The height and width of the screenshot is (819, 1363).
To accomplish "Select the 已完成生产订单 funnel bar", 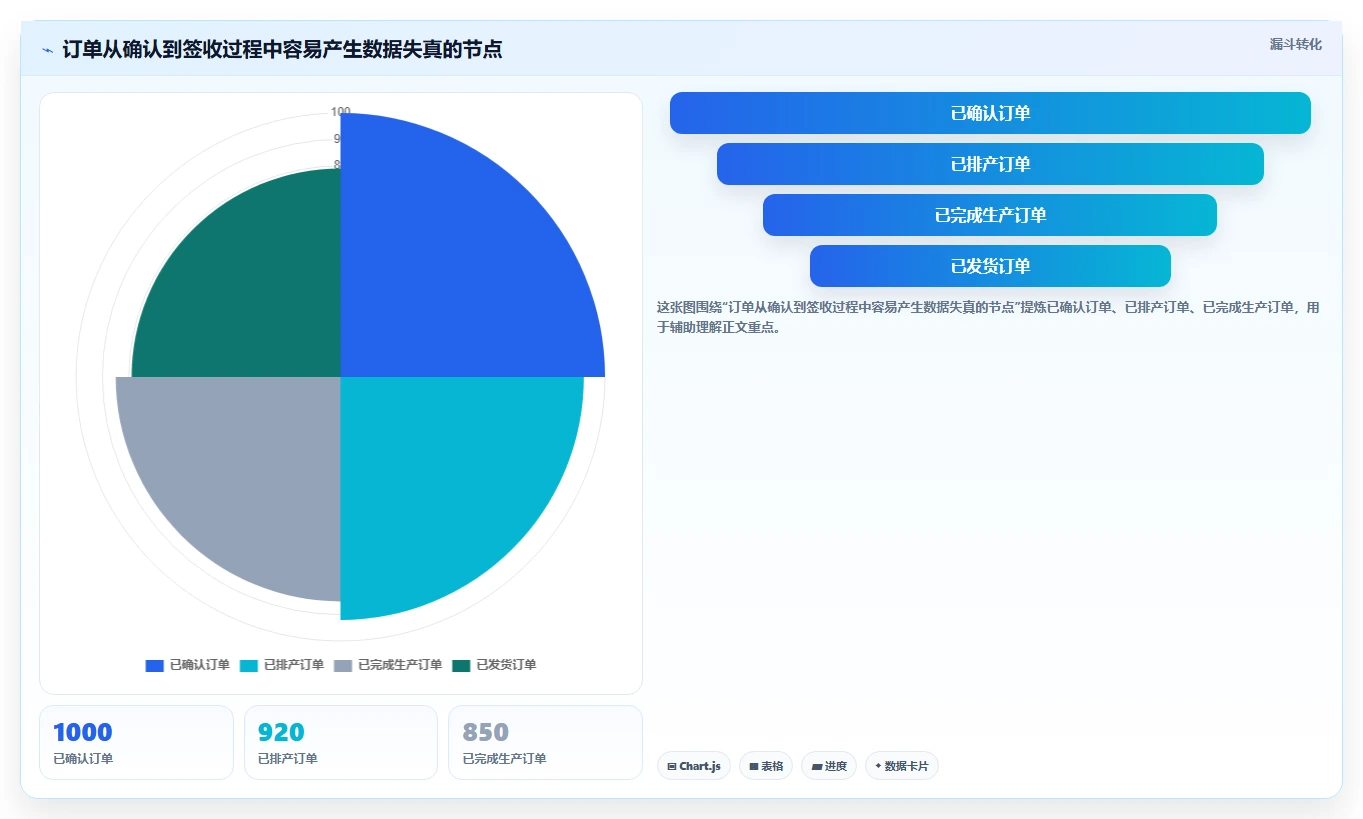I will coord(990,215).
